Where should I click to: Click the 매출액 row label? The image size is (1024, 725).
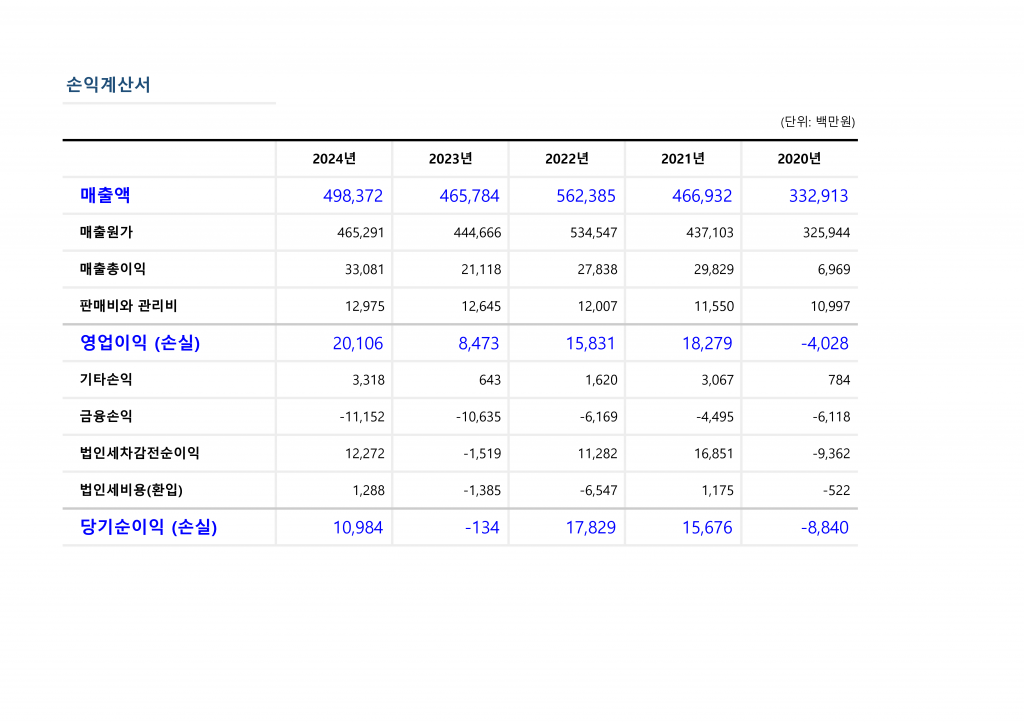[x=105, y=195]
